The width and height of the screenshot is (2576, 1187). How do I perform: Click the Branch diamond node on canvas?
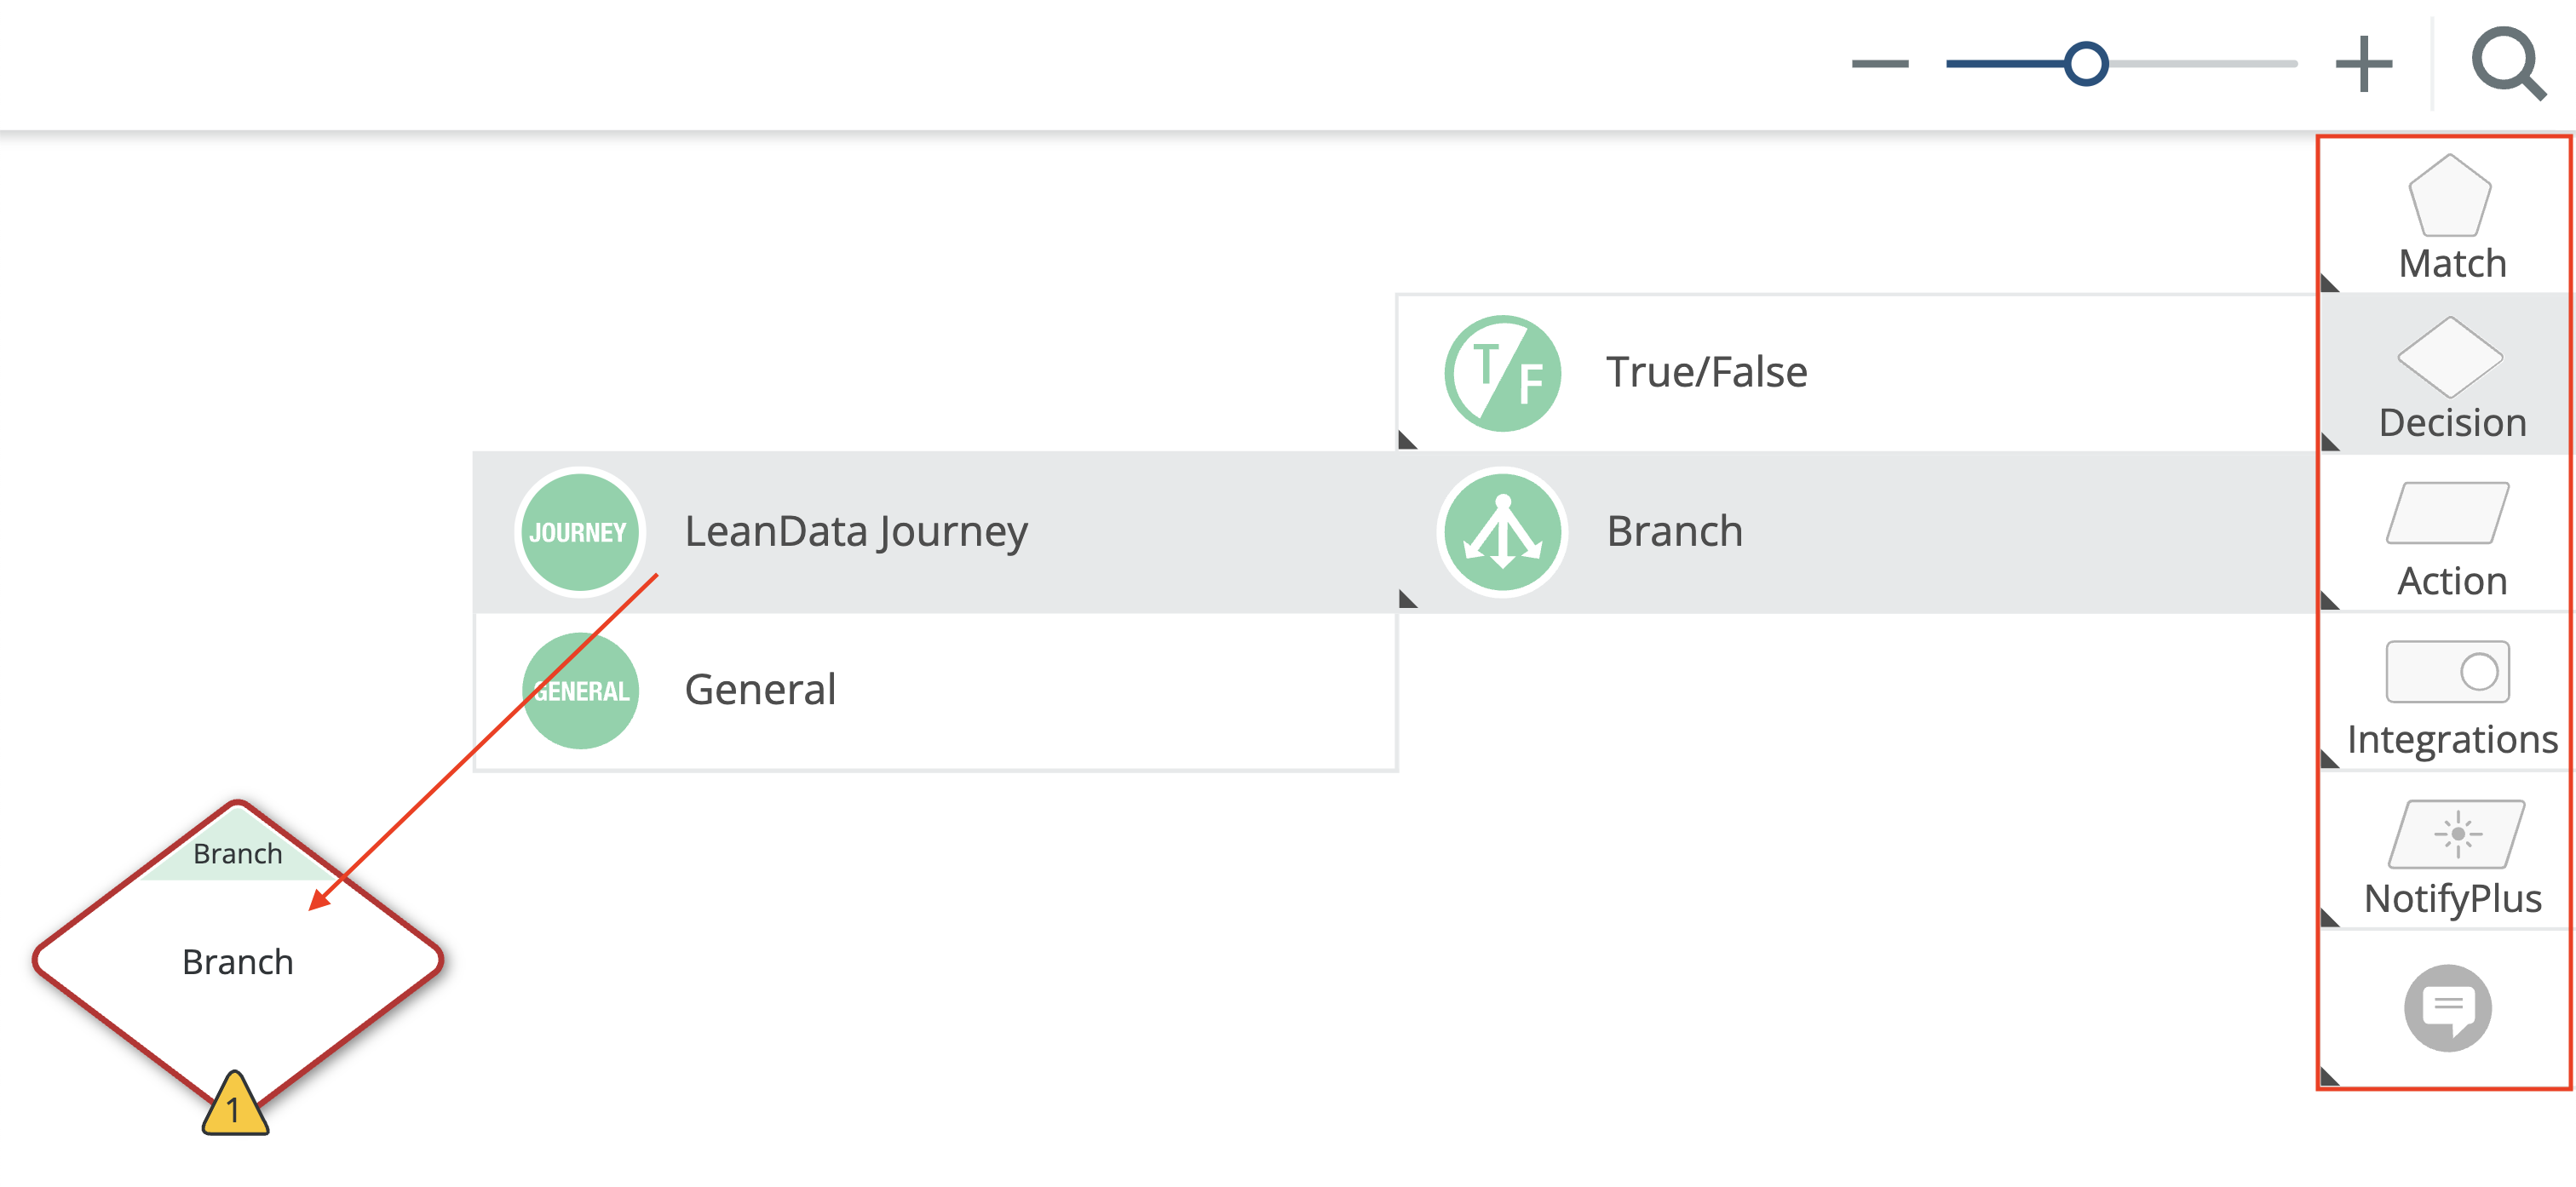point(237,961)
